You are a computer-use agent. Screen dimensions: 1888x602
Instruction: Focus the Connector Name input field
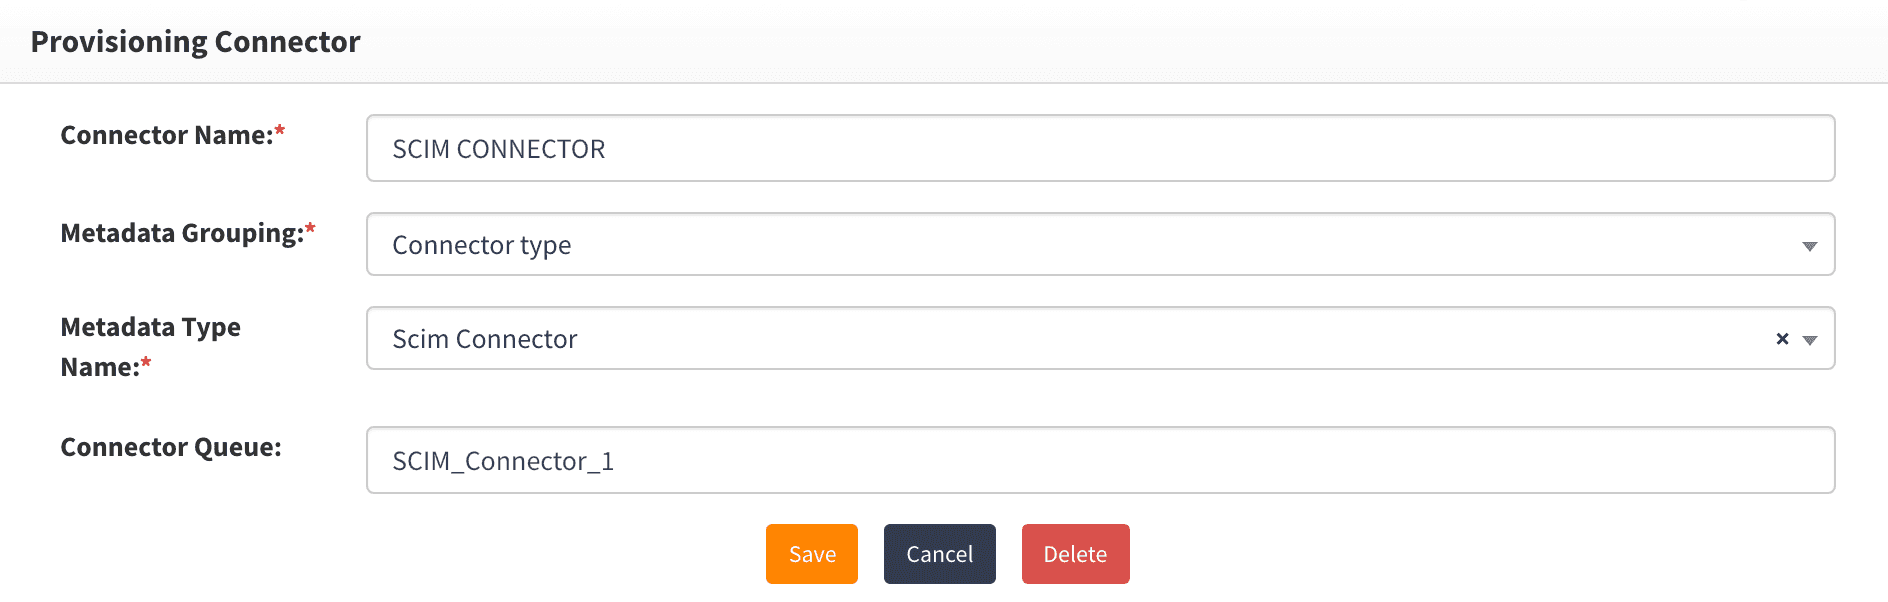coord(1100,149)
